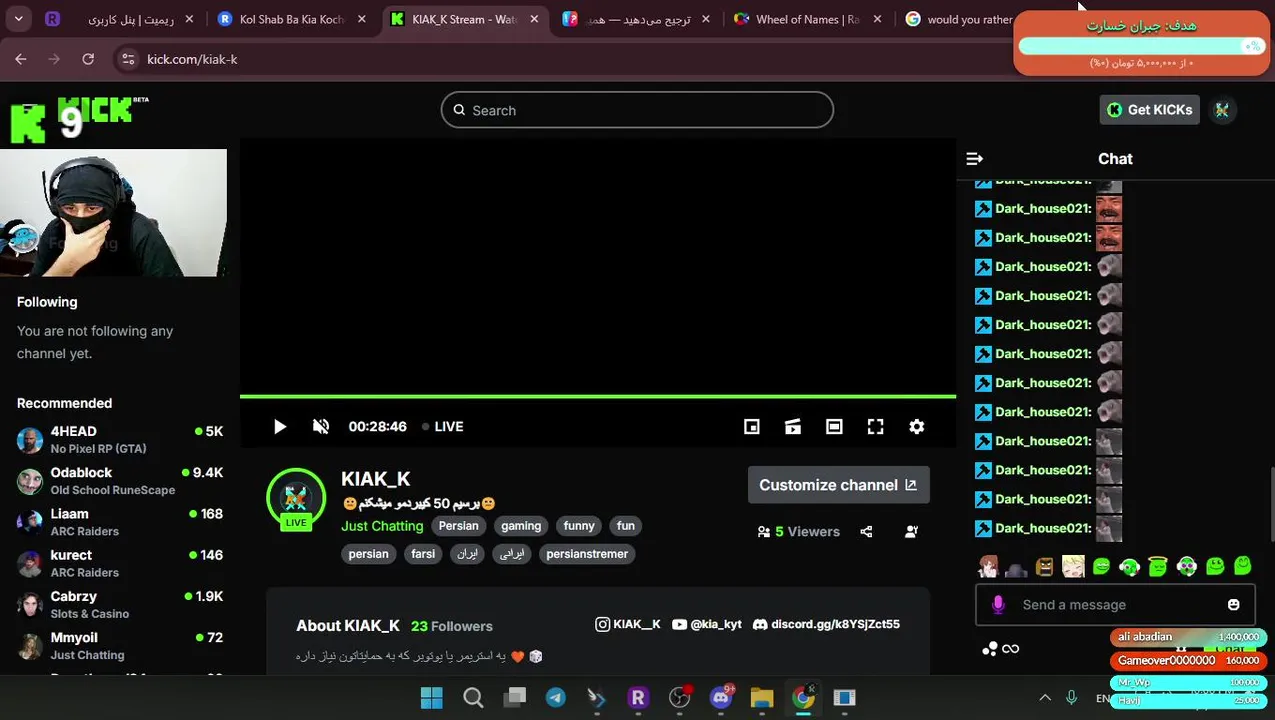Screen dimensions: 1275x720
Task: Select the capitalized Persian tag
Action: click(x=458, y=526)
